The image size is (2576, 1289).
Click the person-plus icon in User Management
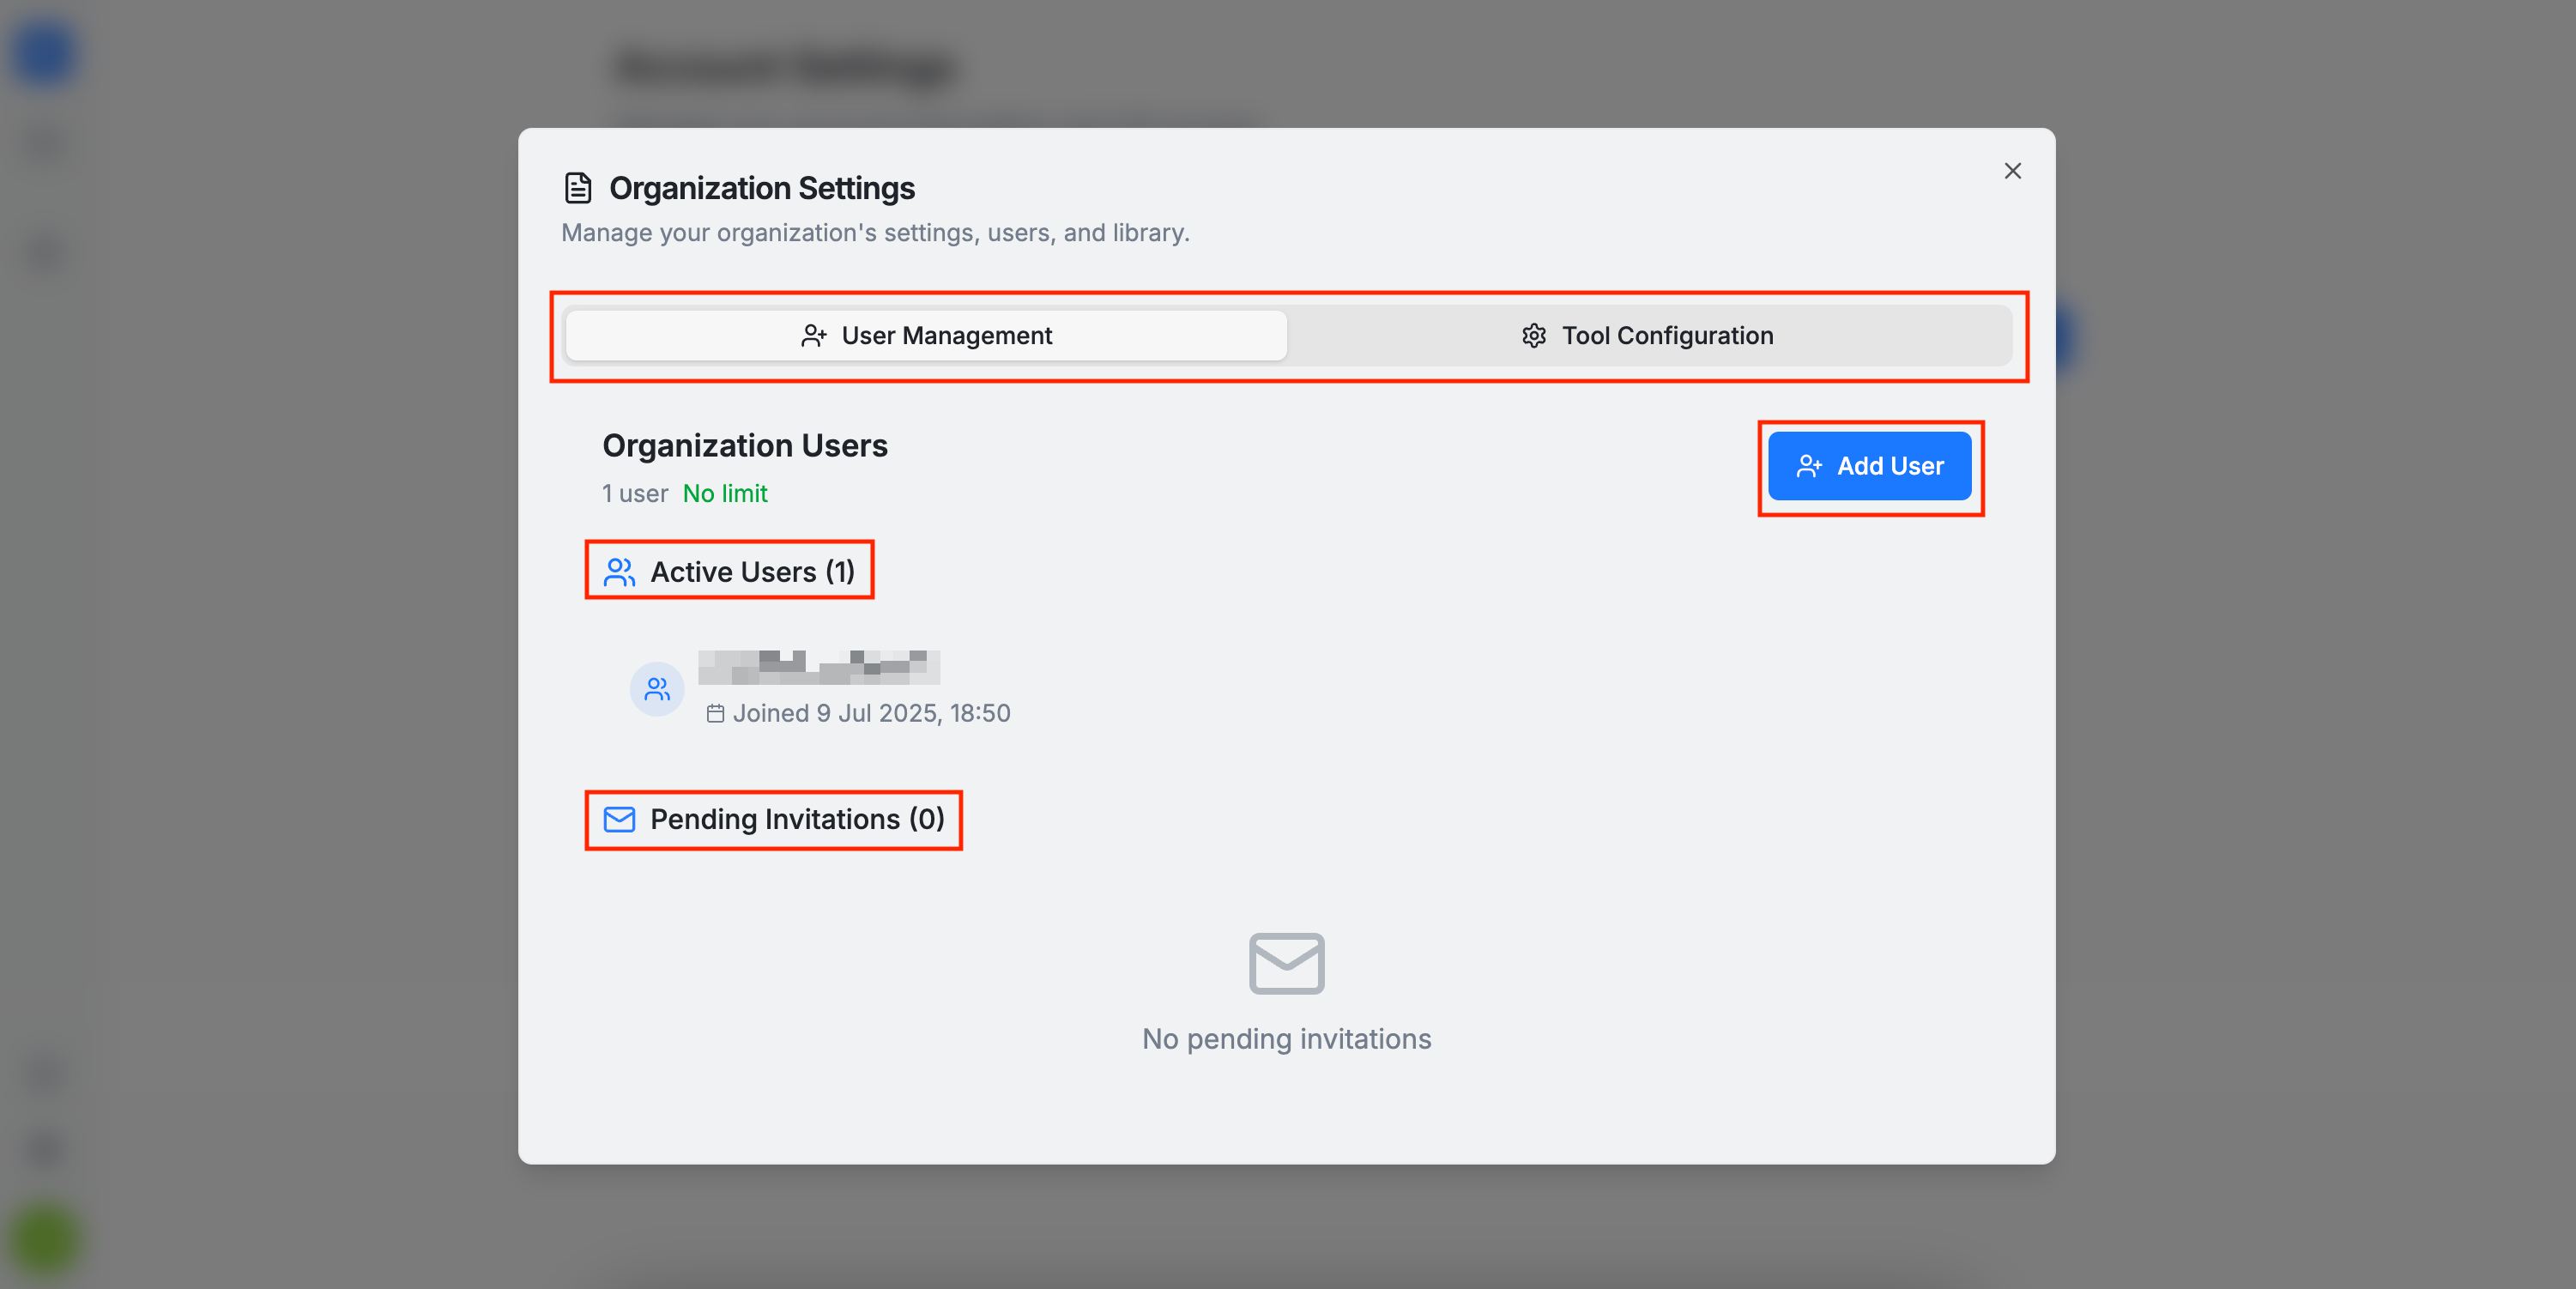click(x=813, y=336)
